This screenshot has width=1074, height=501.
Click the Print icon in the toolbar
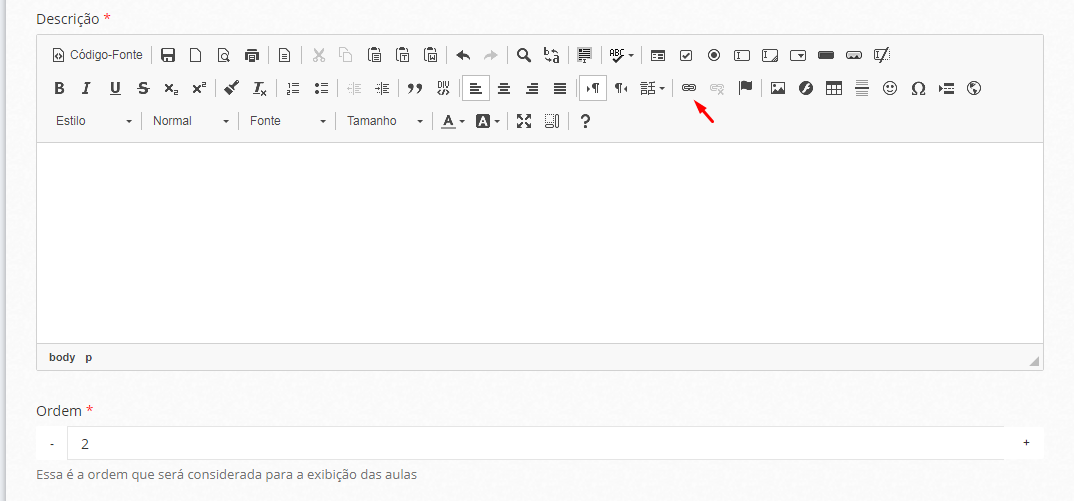pyautogui.click(x=252, y=55)
